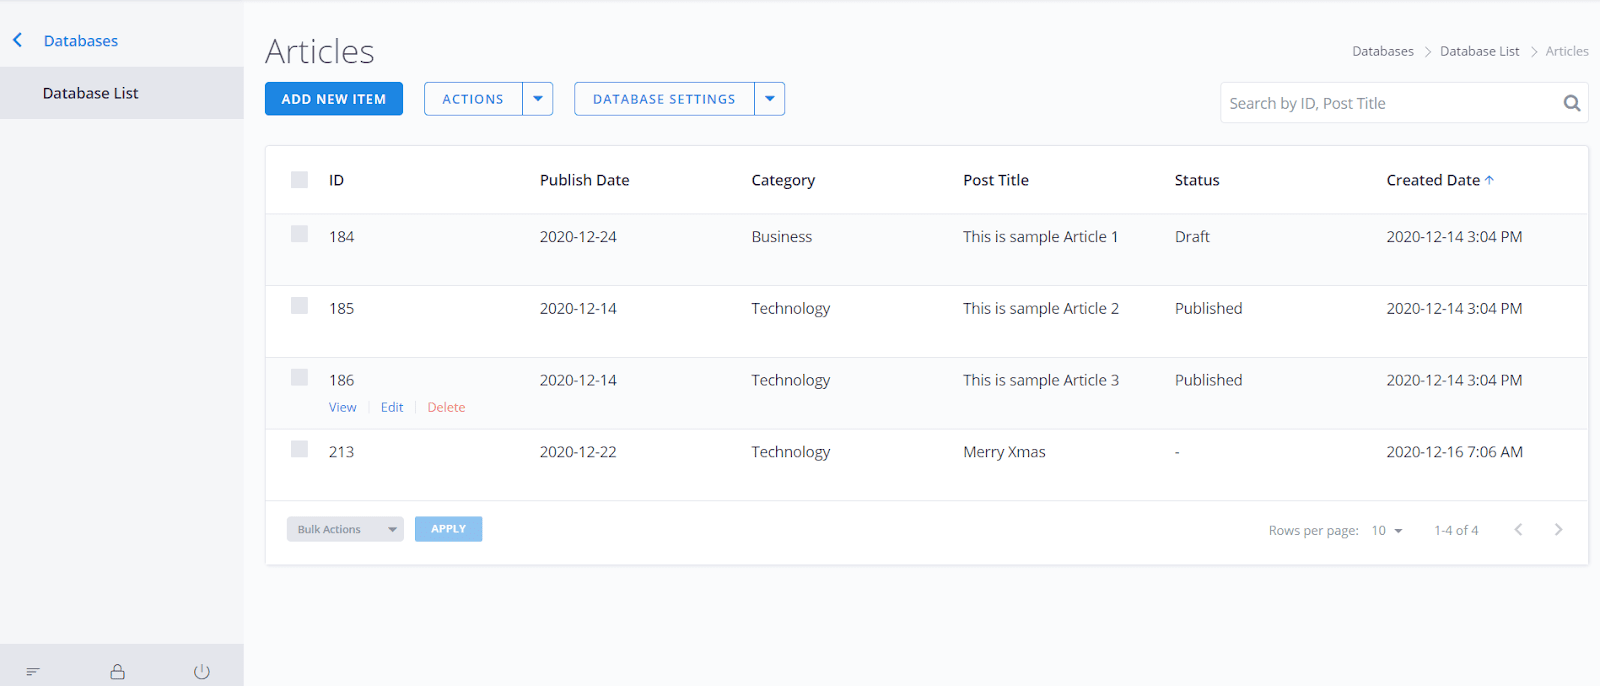Screen dimensions: 1600x686
Task: Select the checkbox for row 184
Action: 299,234
